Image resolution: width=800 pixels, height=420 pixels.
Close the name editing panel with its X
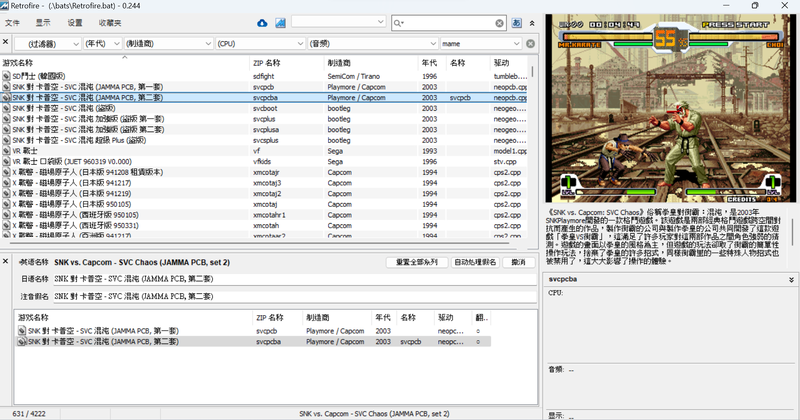click(5, 261)
